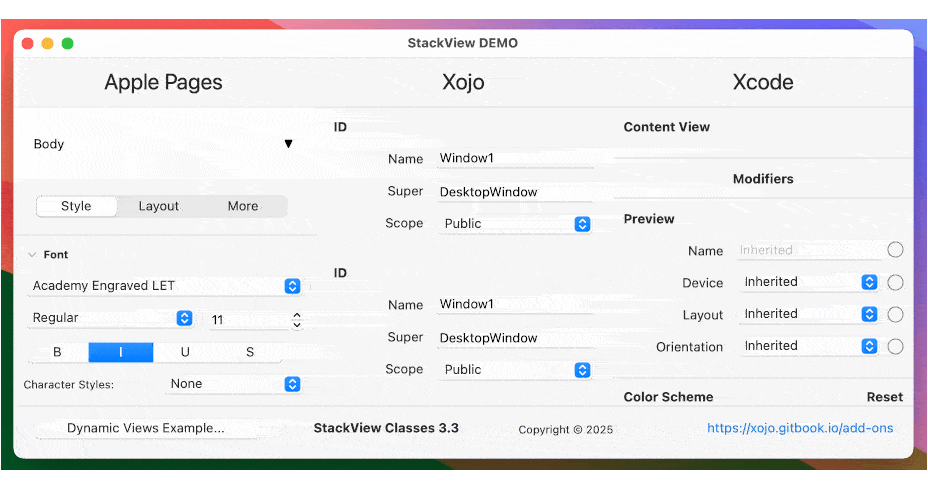
Task: Click the Dynamic Views Example button
Action: click(x=146, y=428)
